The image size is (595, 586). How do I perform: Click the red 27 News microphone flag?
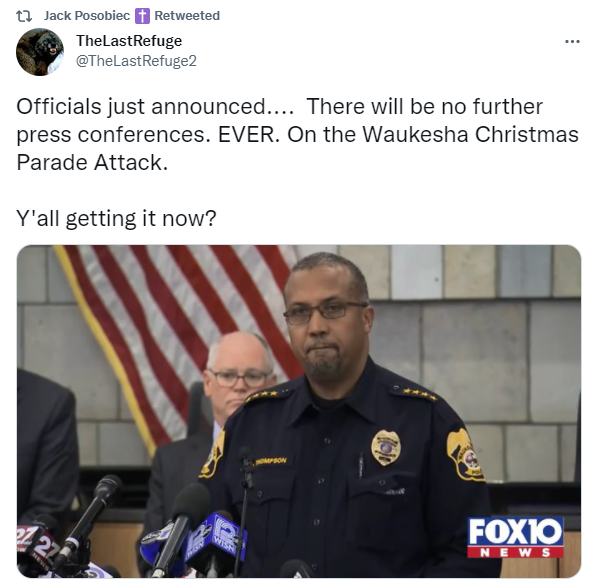pos(36,545)
